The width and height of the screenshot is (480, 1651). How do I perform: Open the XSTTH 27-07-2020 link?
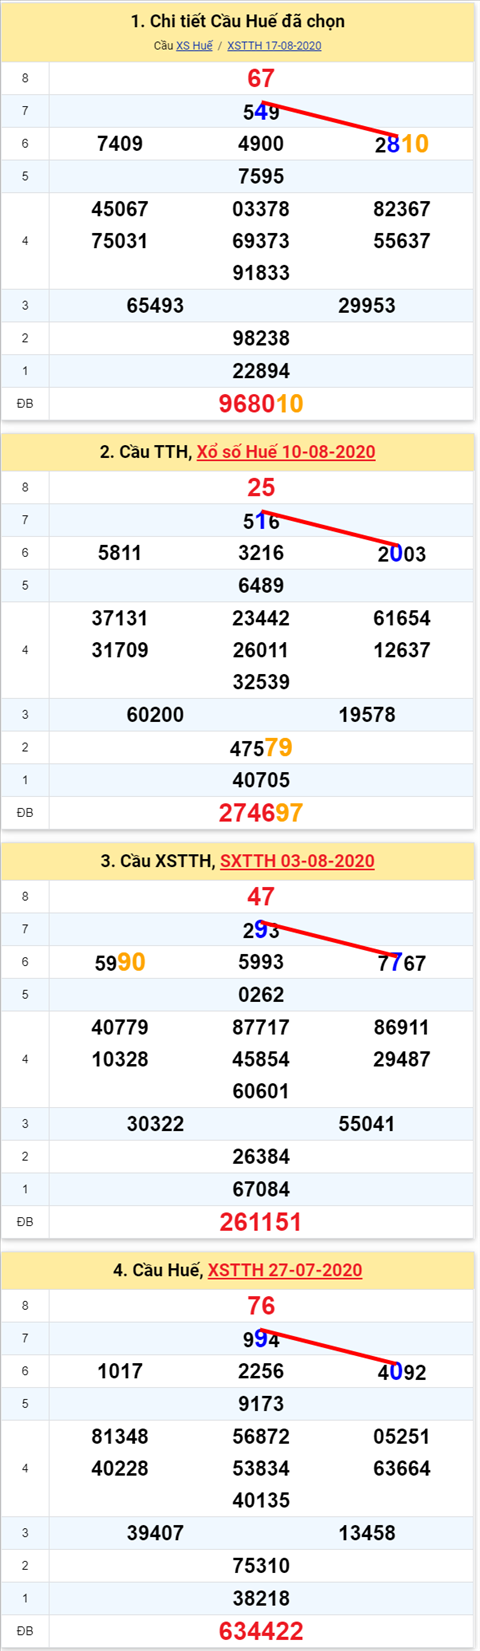click(285, 1270)
